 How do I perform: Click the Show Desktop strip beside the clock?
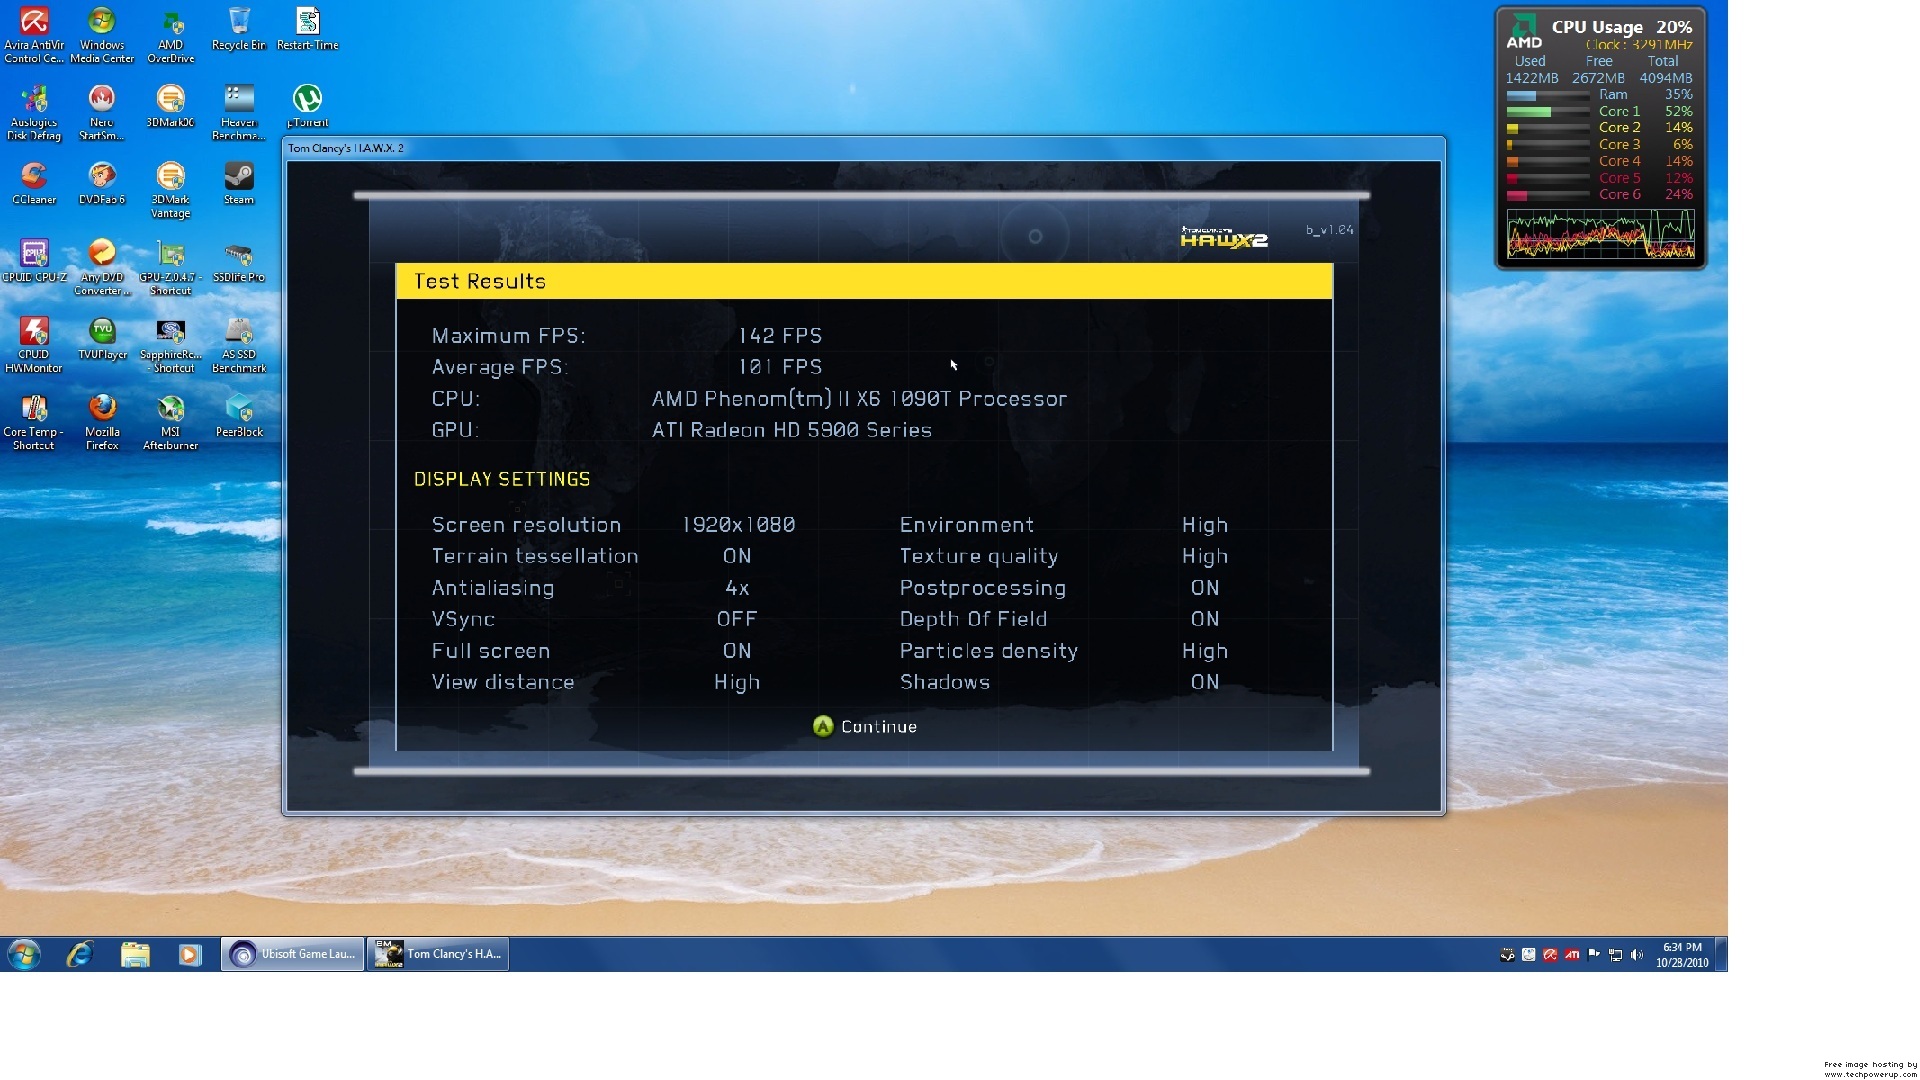click(x=1721, y=954)
